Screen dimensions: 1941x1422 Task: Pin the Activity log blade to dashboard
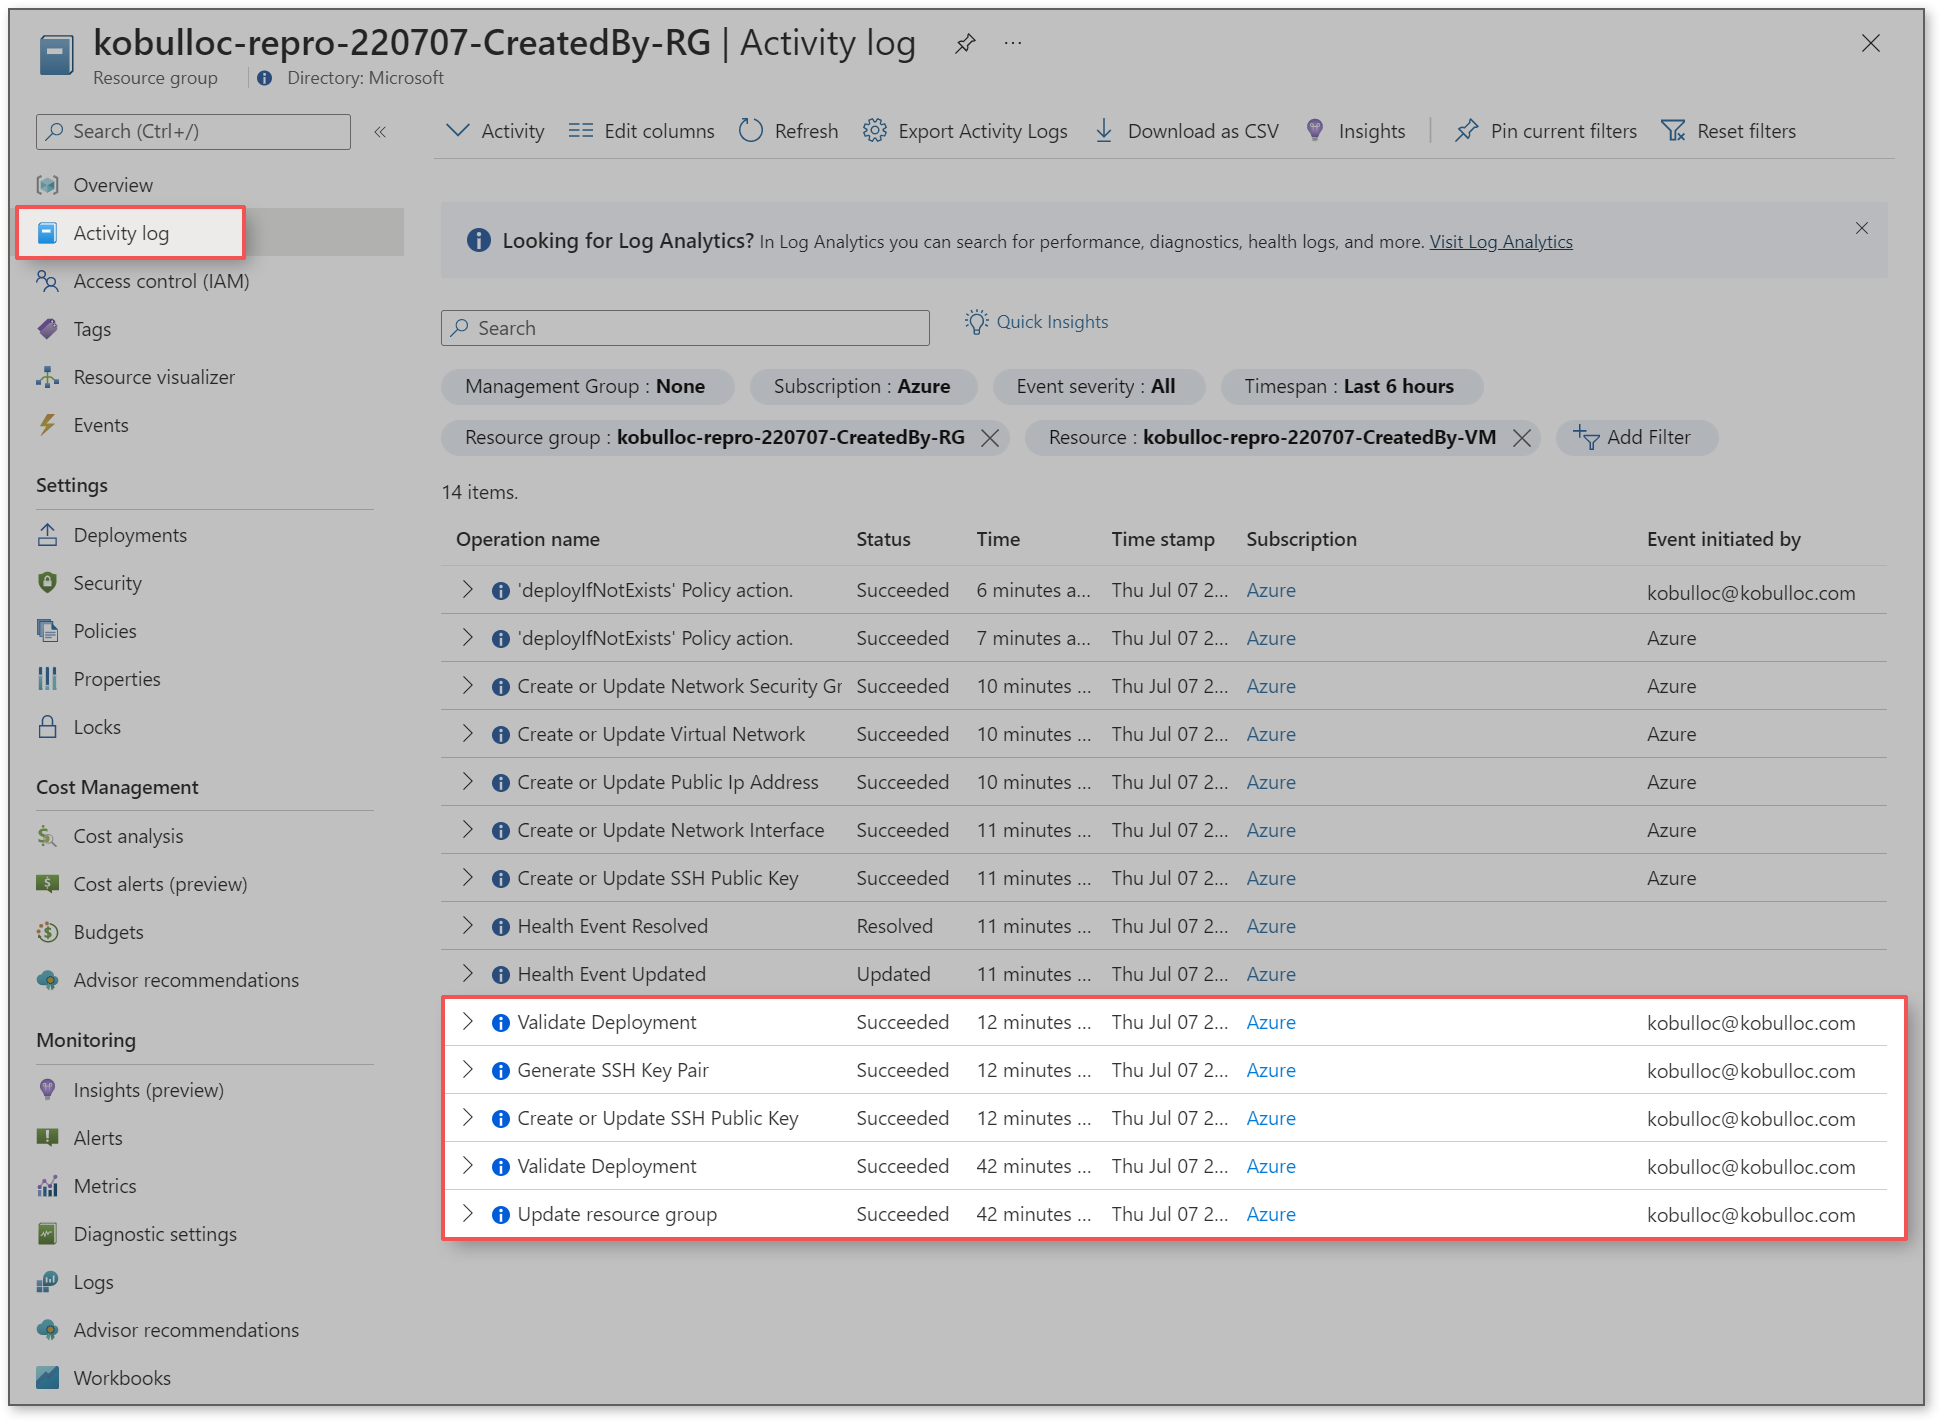tap(964, 44)
